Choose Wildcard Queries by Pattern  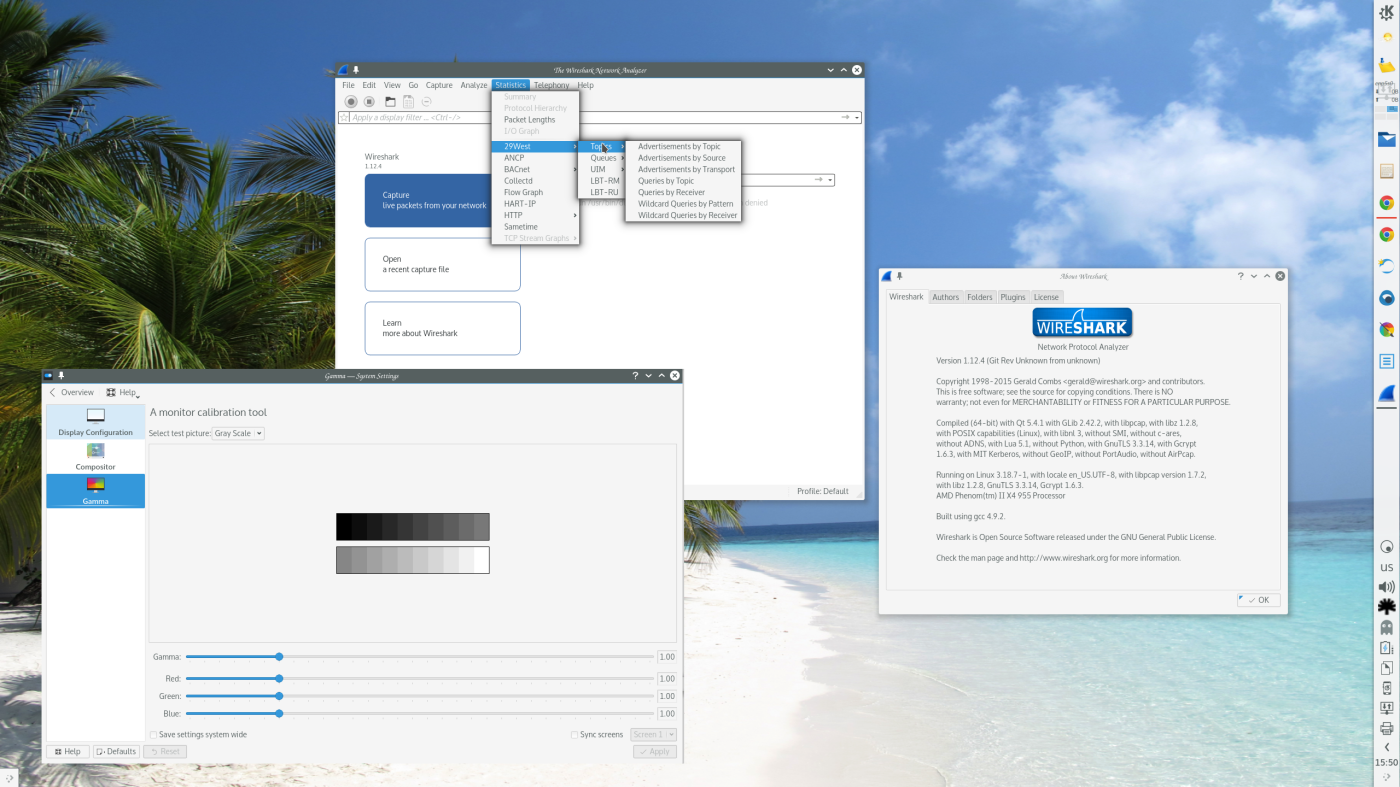point(683,204)
